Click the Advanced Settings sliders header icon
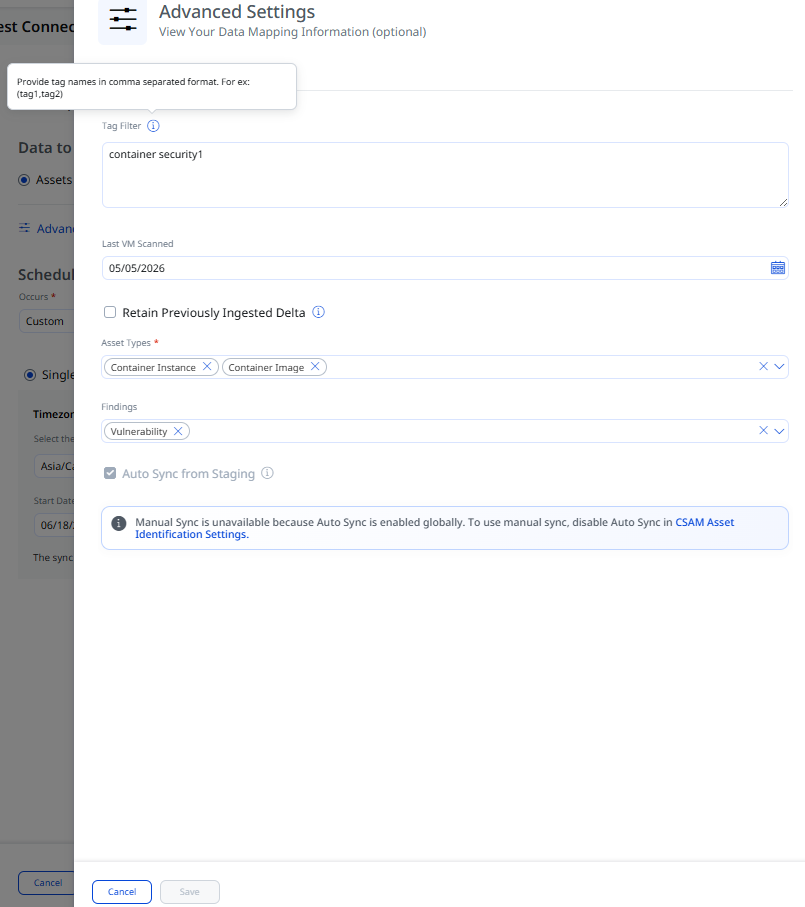 123,20
